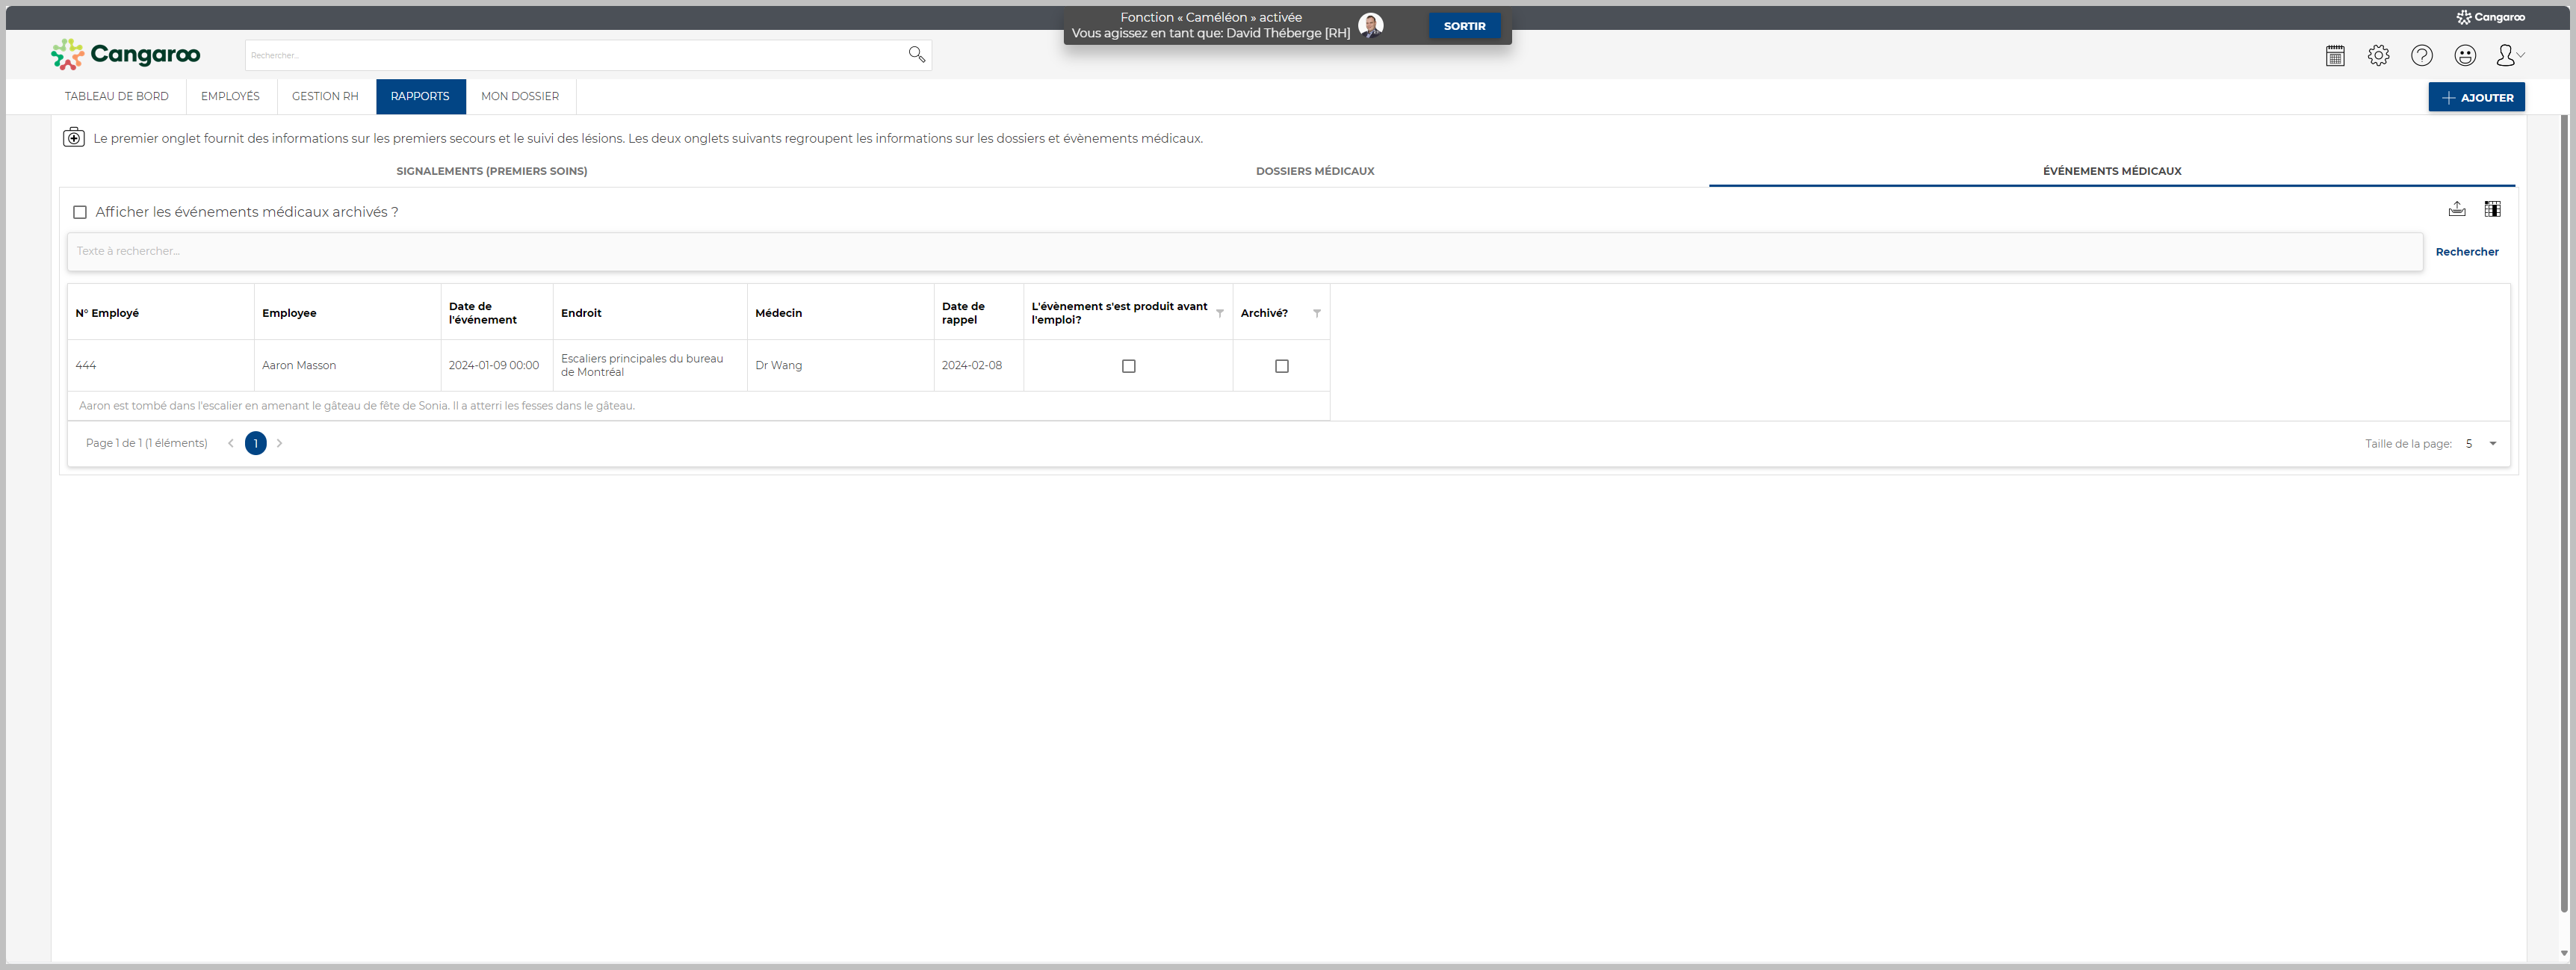Open filter for event before employment column
Image resolution: width=2576 pixels, height=970 pixels.
pos(1219,314)
